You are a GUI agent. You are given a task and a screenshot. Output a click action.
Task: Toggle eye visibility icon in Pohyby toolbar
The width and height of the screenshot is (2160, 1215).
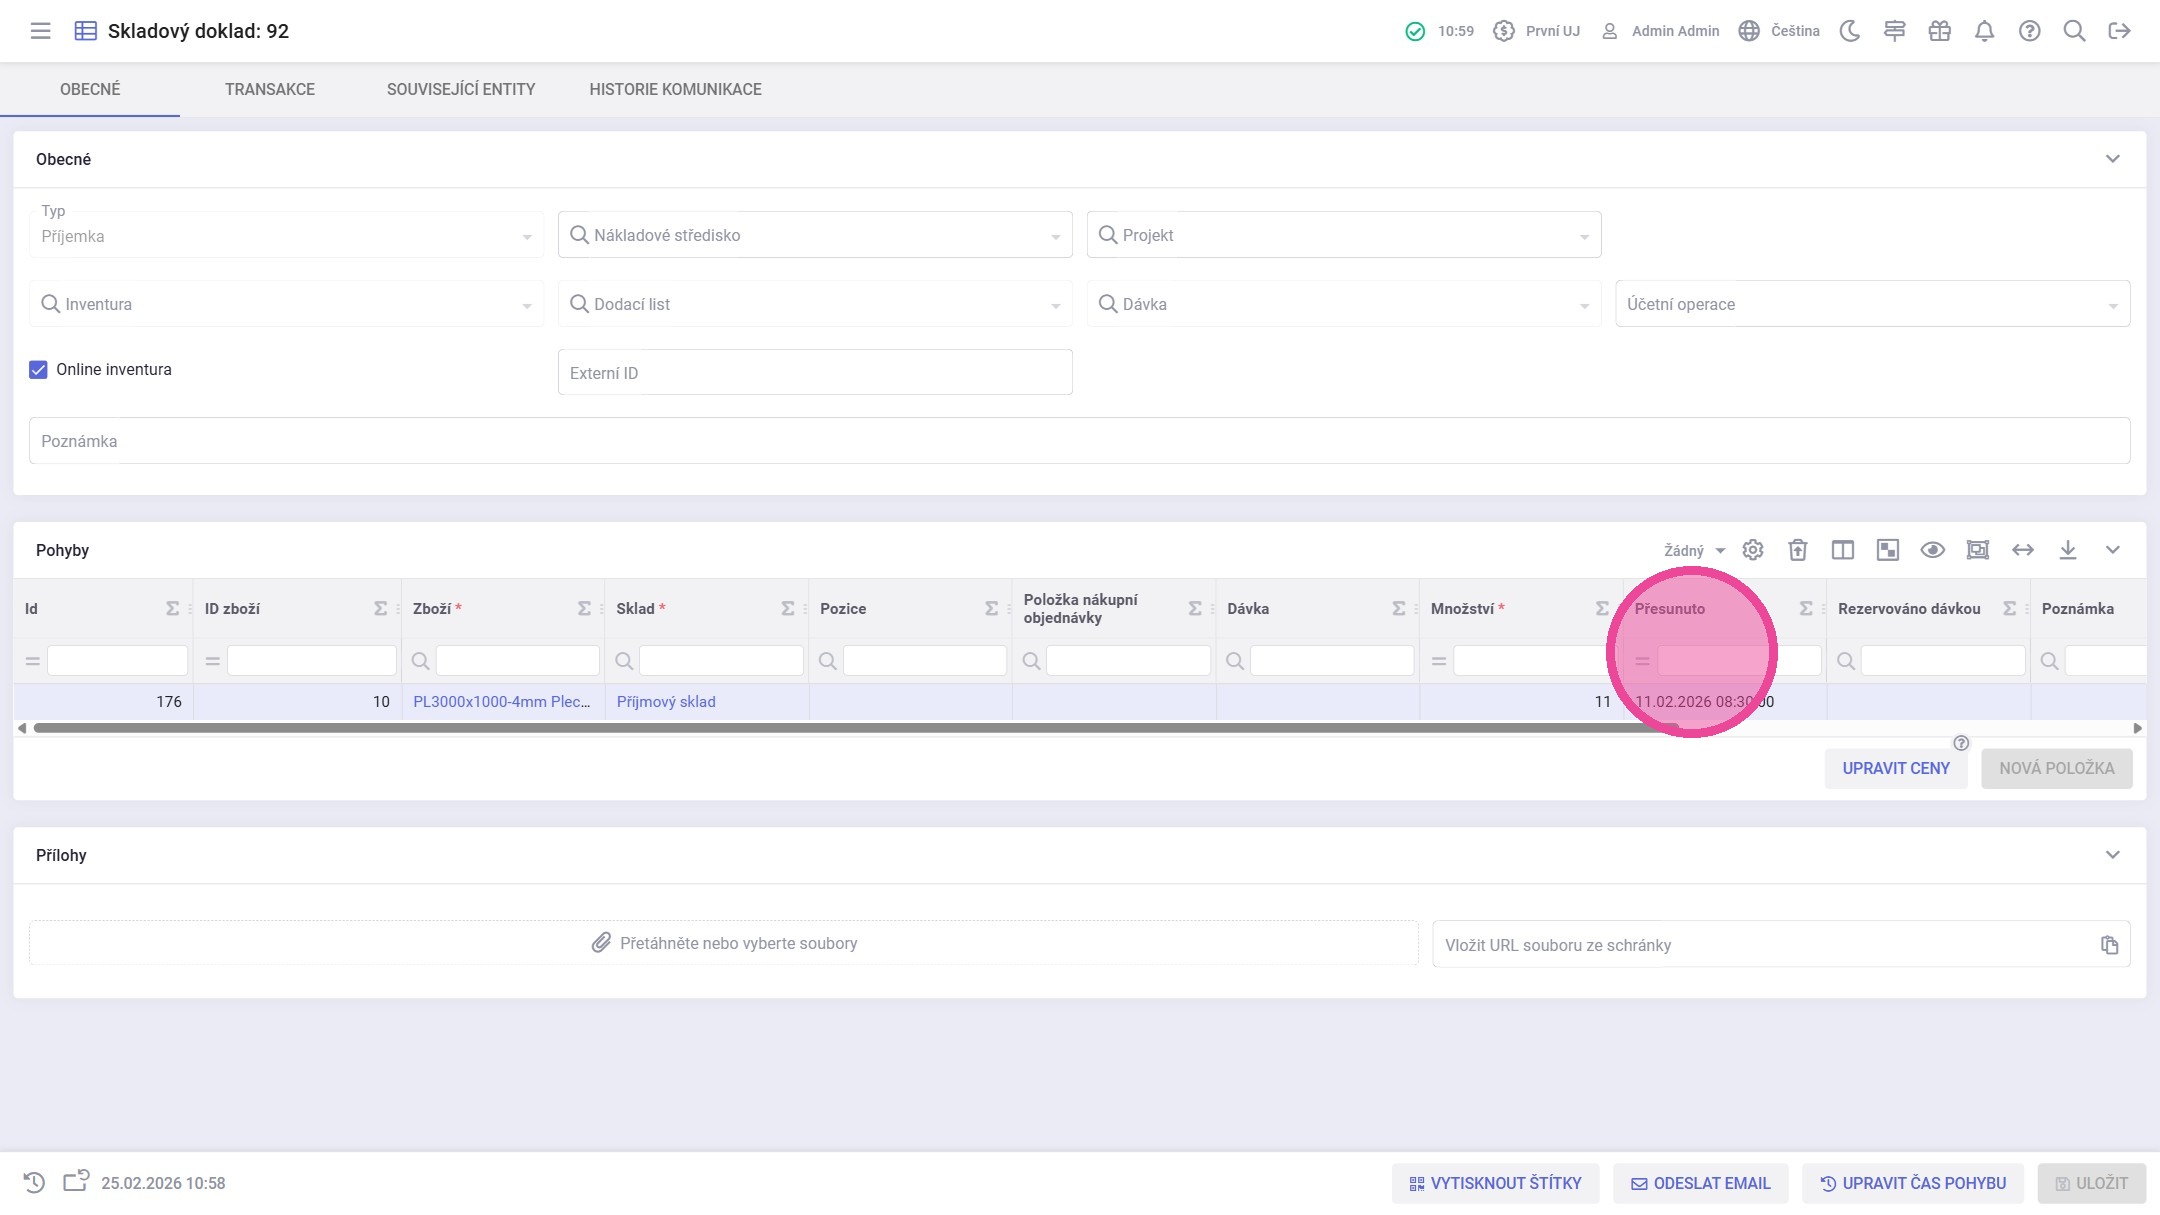pos(1932,550)
